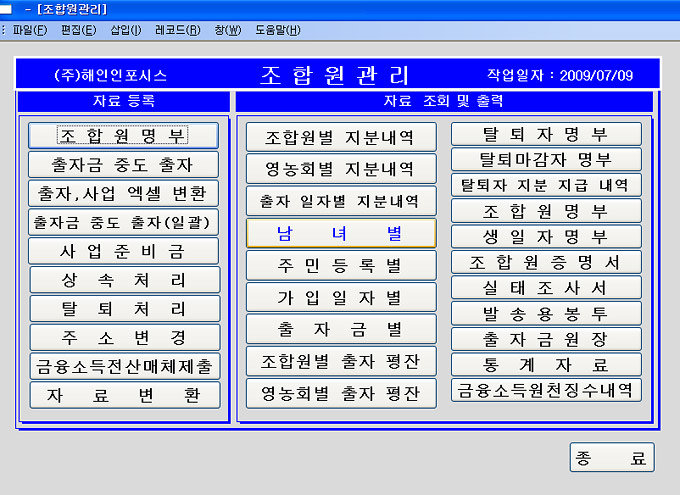
Task: Open the 탈퇴자명부 button
Action: [546, 134]
